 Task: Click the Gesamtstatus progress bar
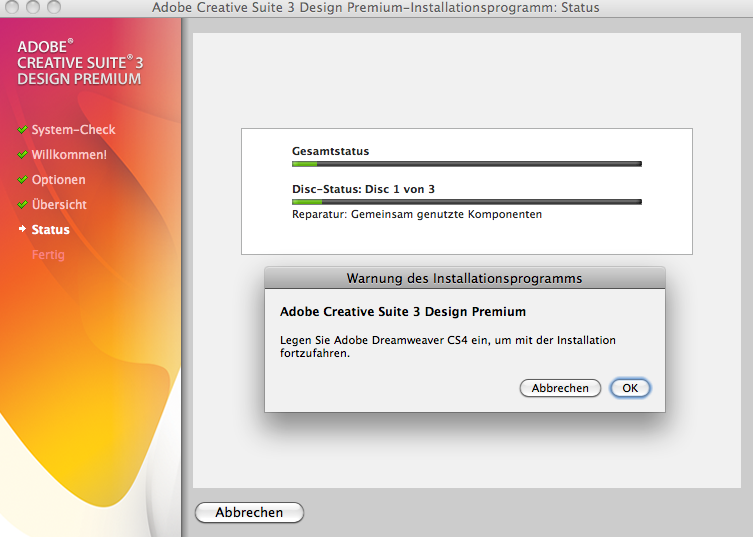point(467,164)
